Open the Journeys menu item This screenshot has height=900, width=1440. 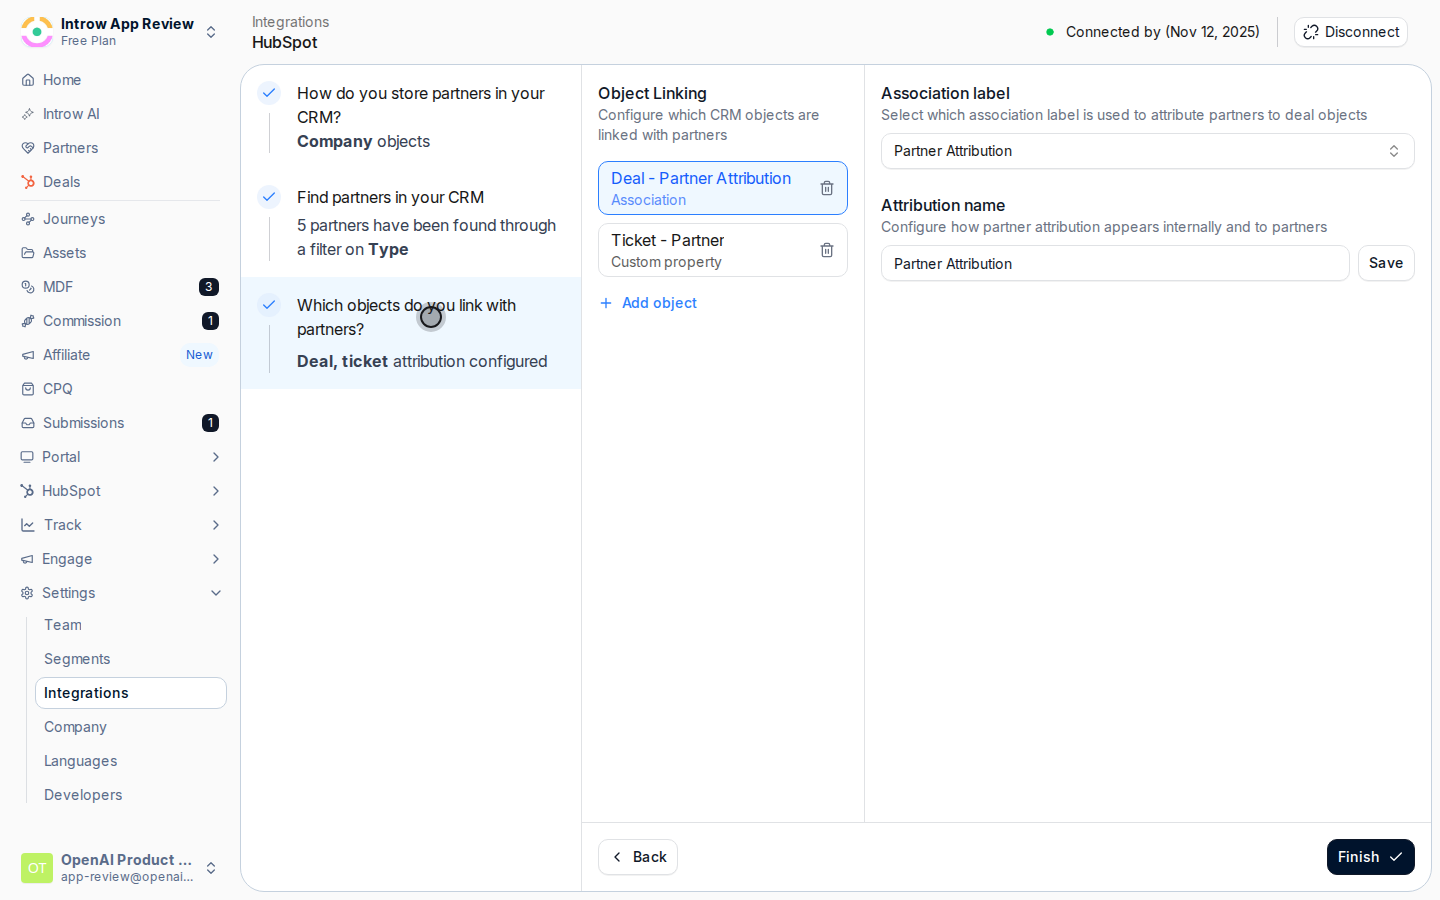click(x=120, y=219)
